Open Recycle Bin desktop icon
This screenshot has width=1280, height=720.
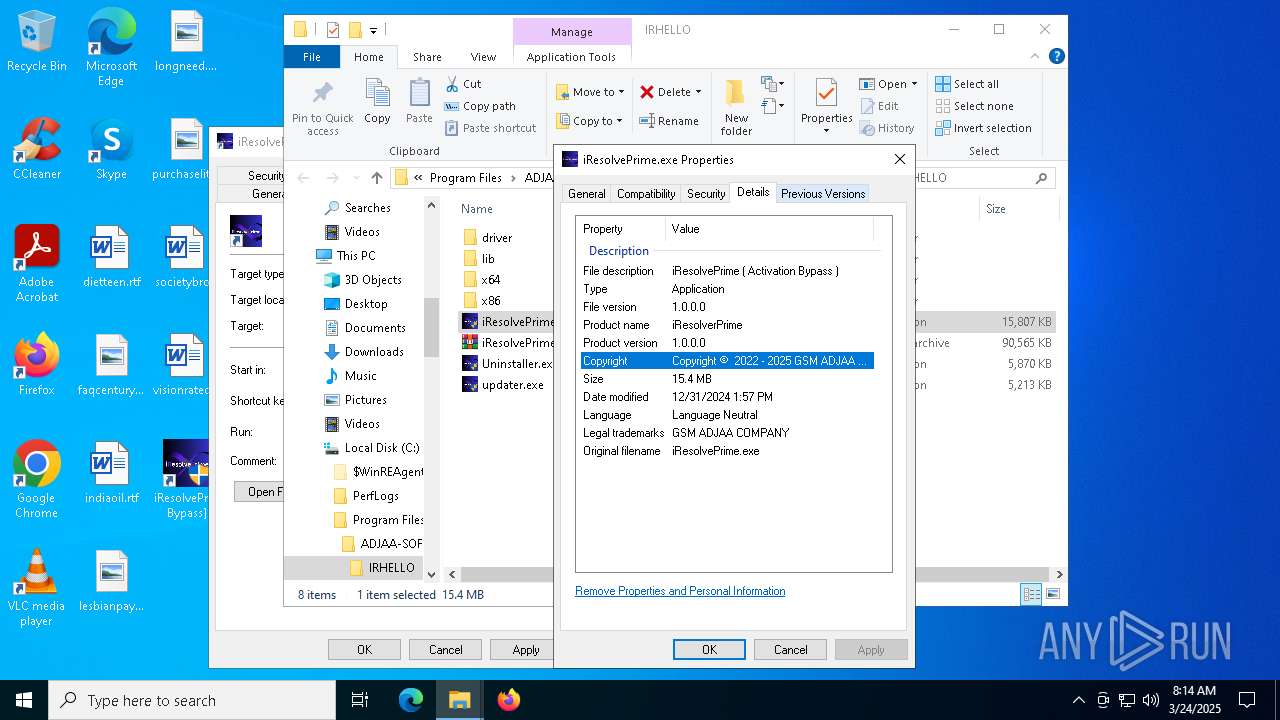pos(37,42)
